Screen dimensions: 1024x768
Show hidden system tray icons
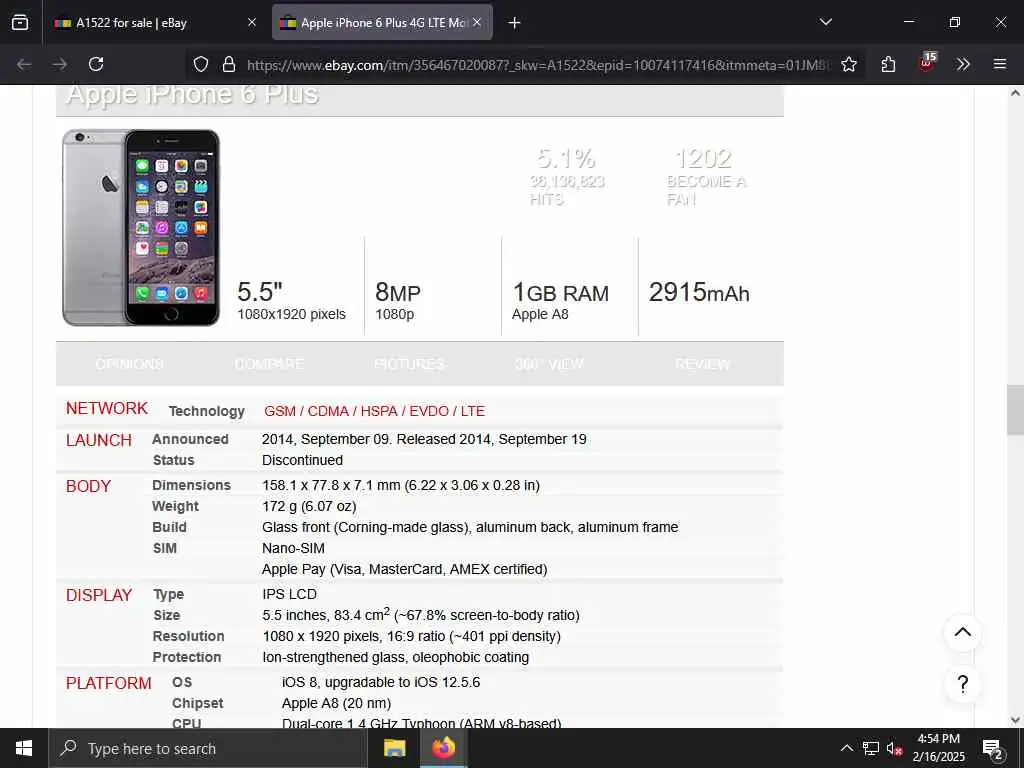846,748
